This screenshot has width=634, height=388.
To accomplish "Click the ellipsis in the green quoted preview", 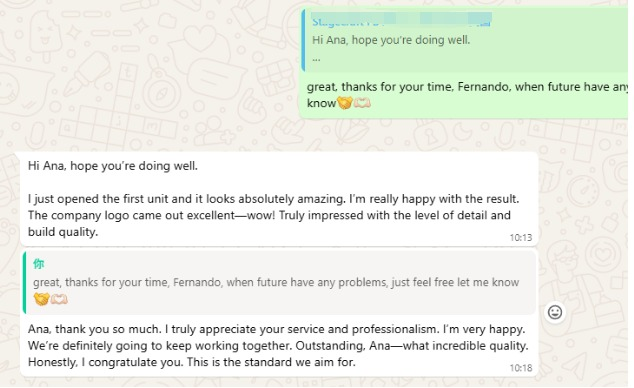I will [316, 59].
